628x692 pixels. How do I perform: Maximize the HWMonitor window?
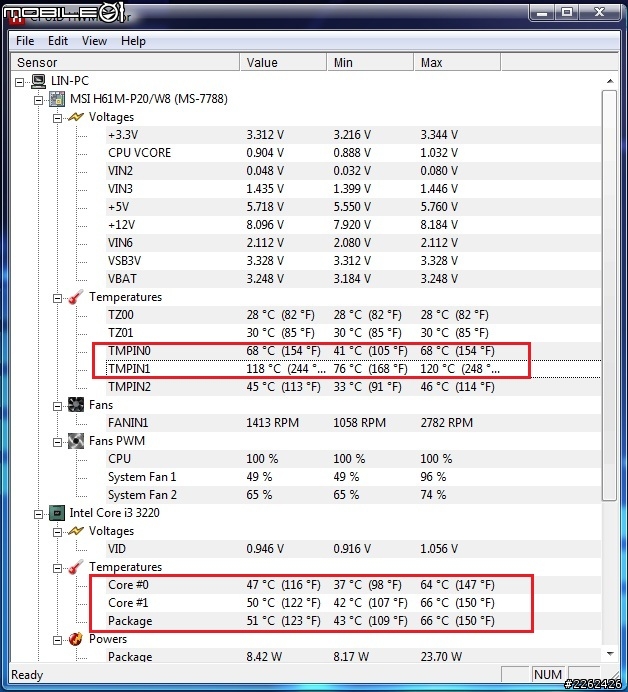[567, 12]
